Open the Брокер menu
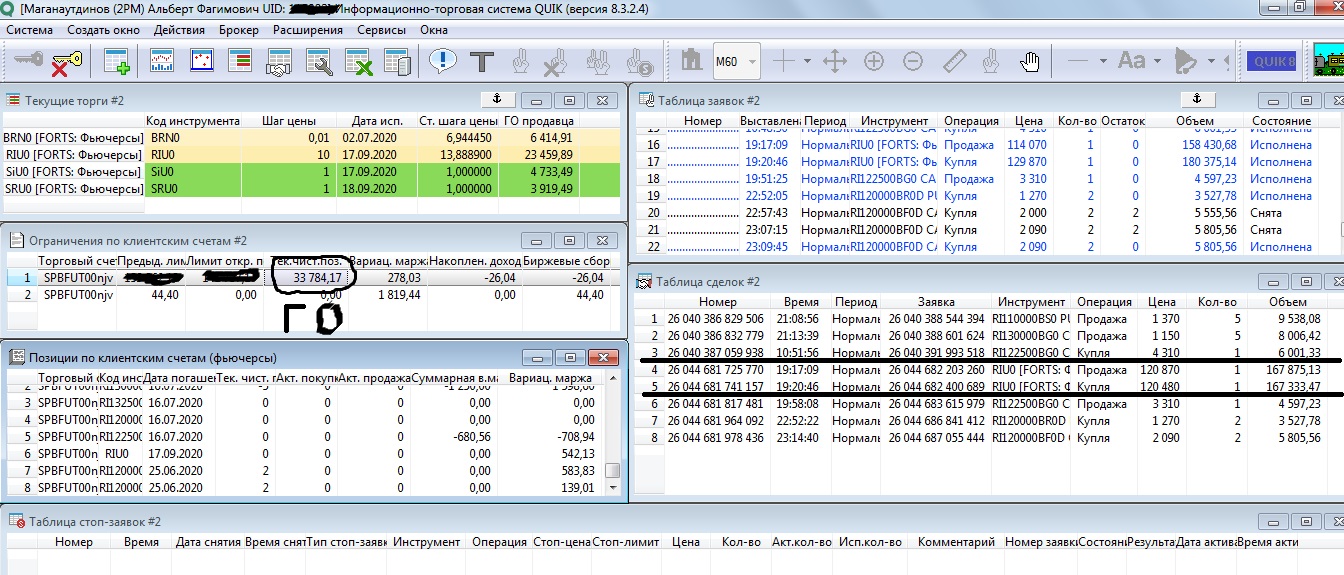This screenshot has height=575, width=1344. pyautogui.click(x=238, y=30)
